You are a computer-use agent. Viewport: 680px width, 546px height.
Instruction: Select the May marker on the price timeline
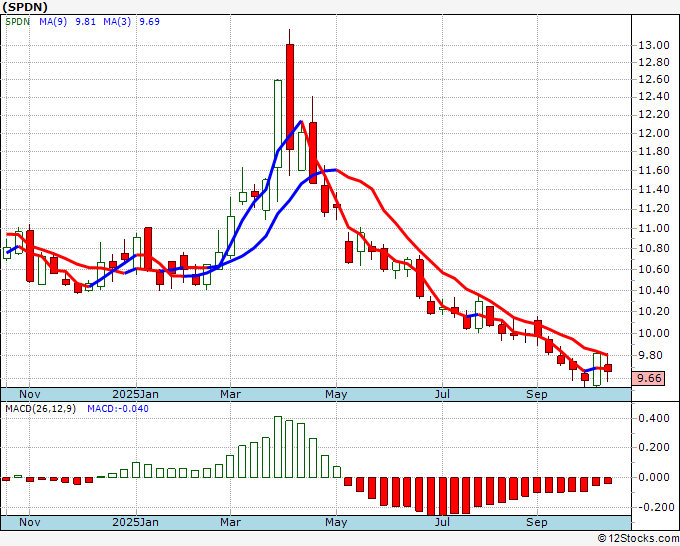tap(337, 394)
